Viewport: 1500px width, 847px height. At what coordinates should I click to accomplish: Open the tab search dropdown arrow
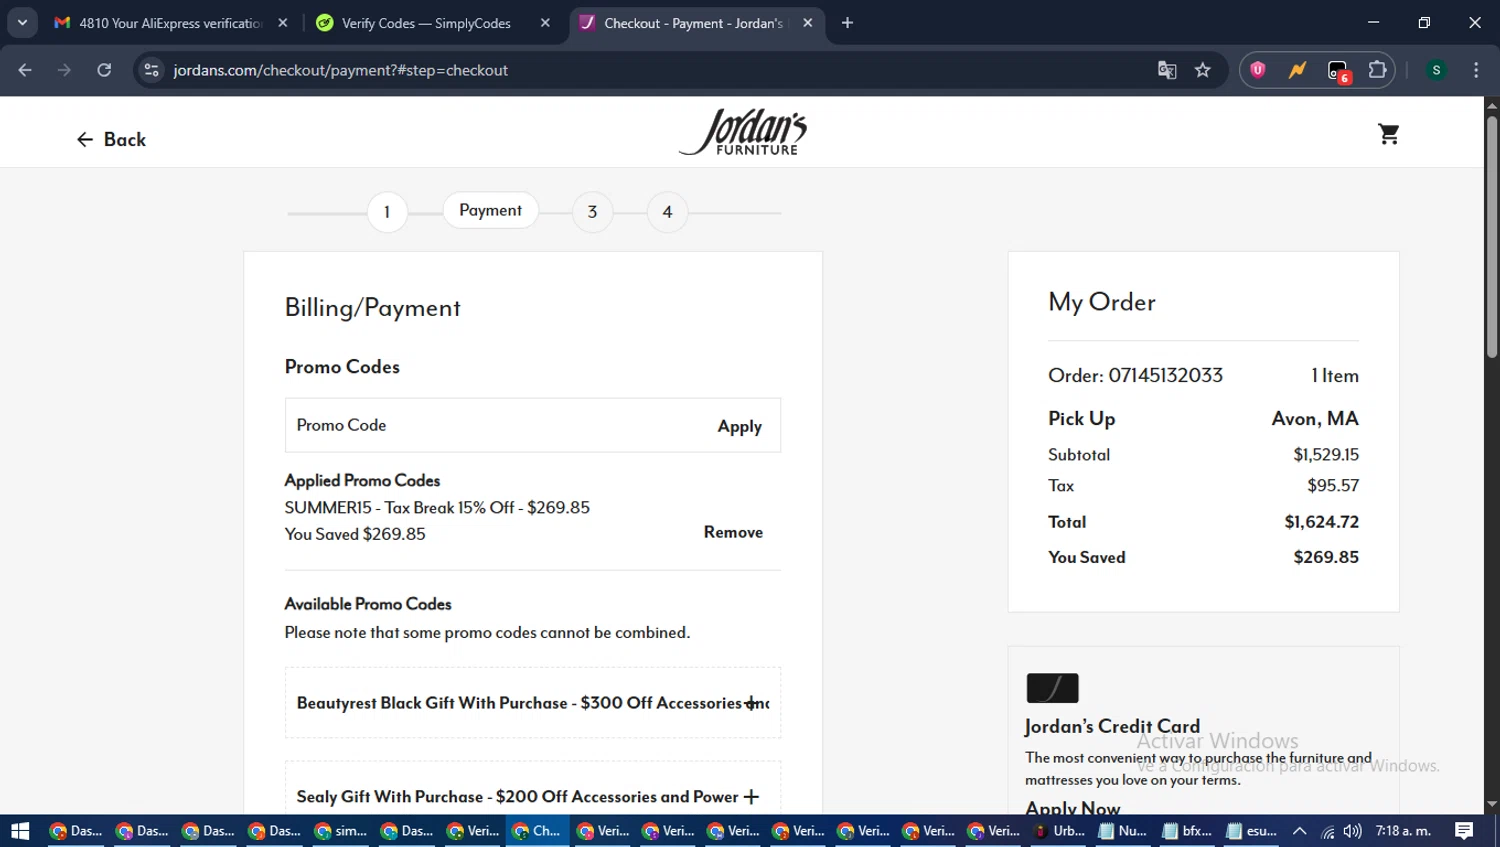[22, 23]
